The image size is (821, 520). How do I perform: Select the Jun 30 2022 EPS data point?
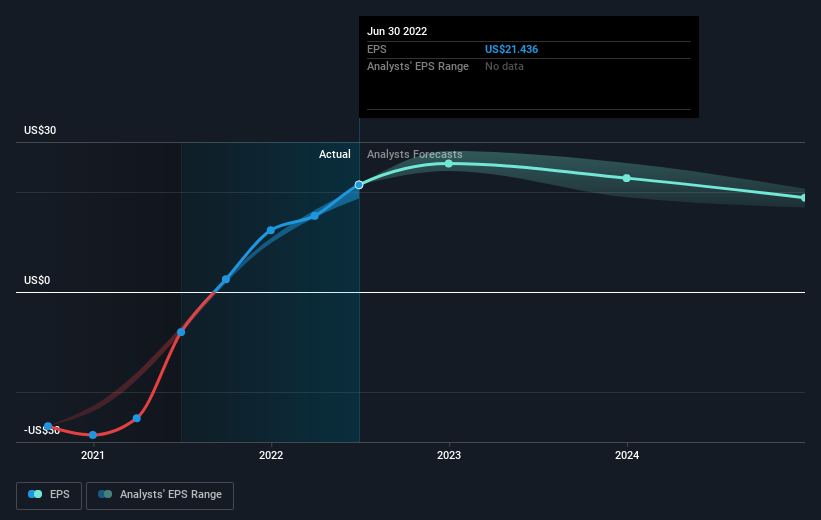click(359, 185)
